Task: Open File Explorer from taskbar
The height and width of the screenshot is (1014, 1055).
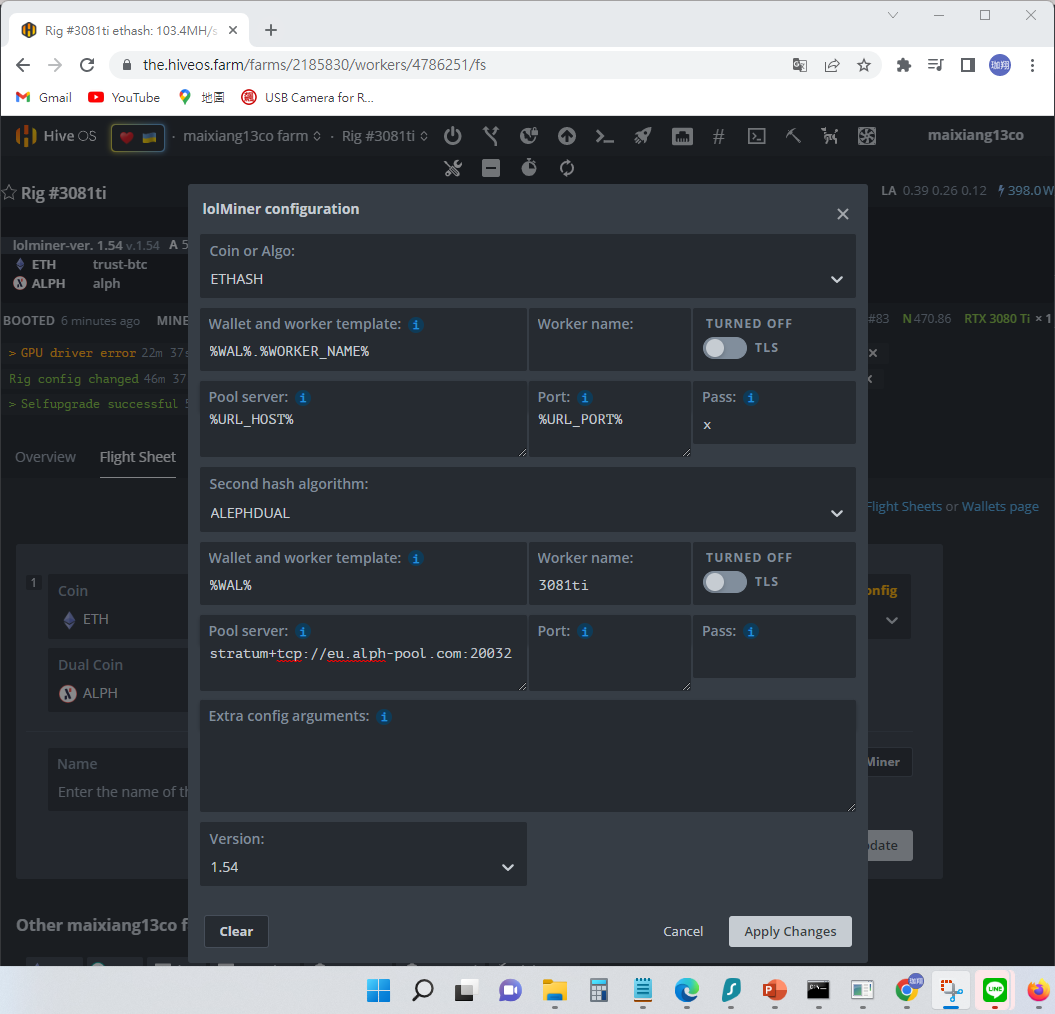Action: pyautogui.click(x=555, y=990)
